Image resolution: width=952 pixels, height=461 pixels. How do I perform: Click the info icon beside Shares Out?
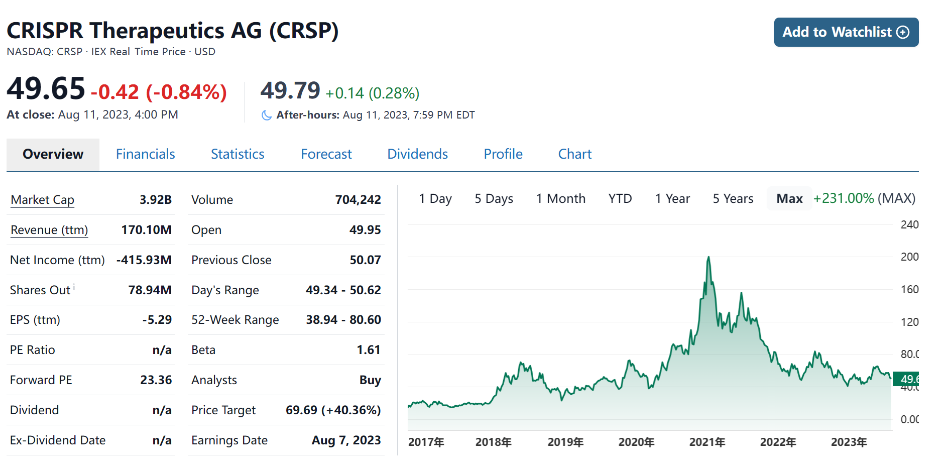[74, 288]
